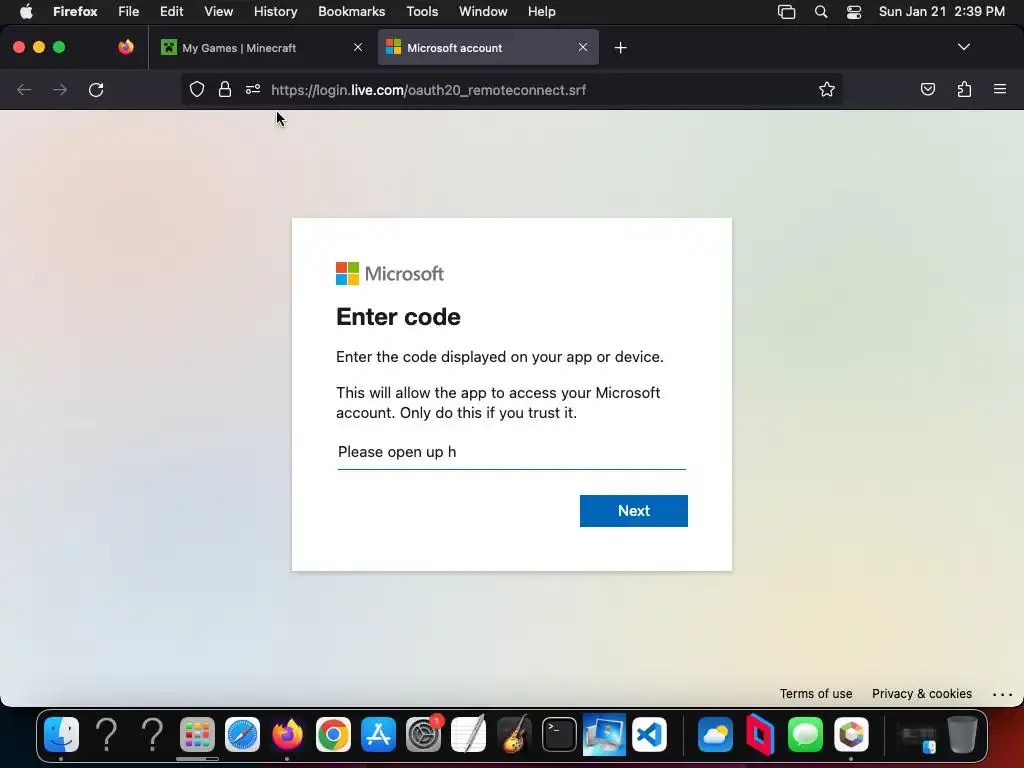The image size is (1024, 768).
Task: Open Terminal from the Dock
Action: [559, 735]
